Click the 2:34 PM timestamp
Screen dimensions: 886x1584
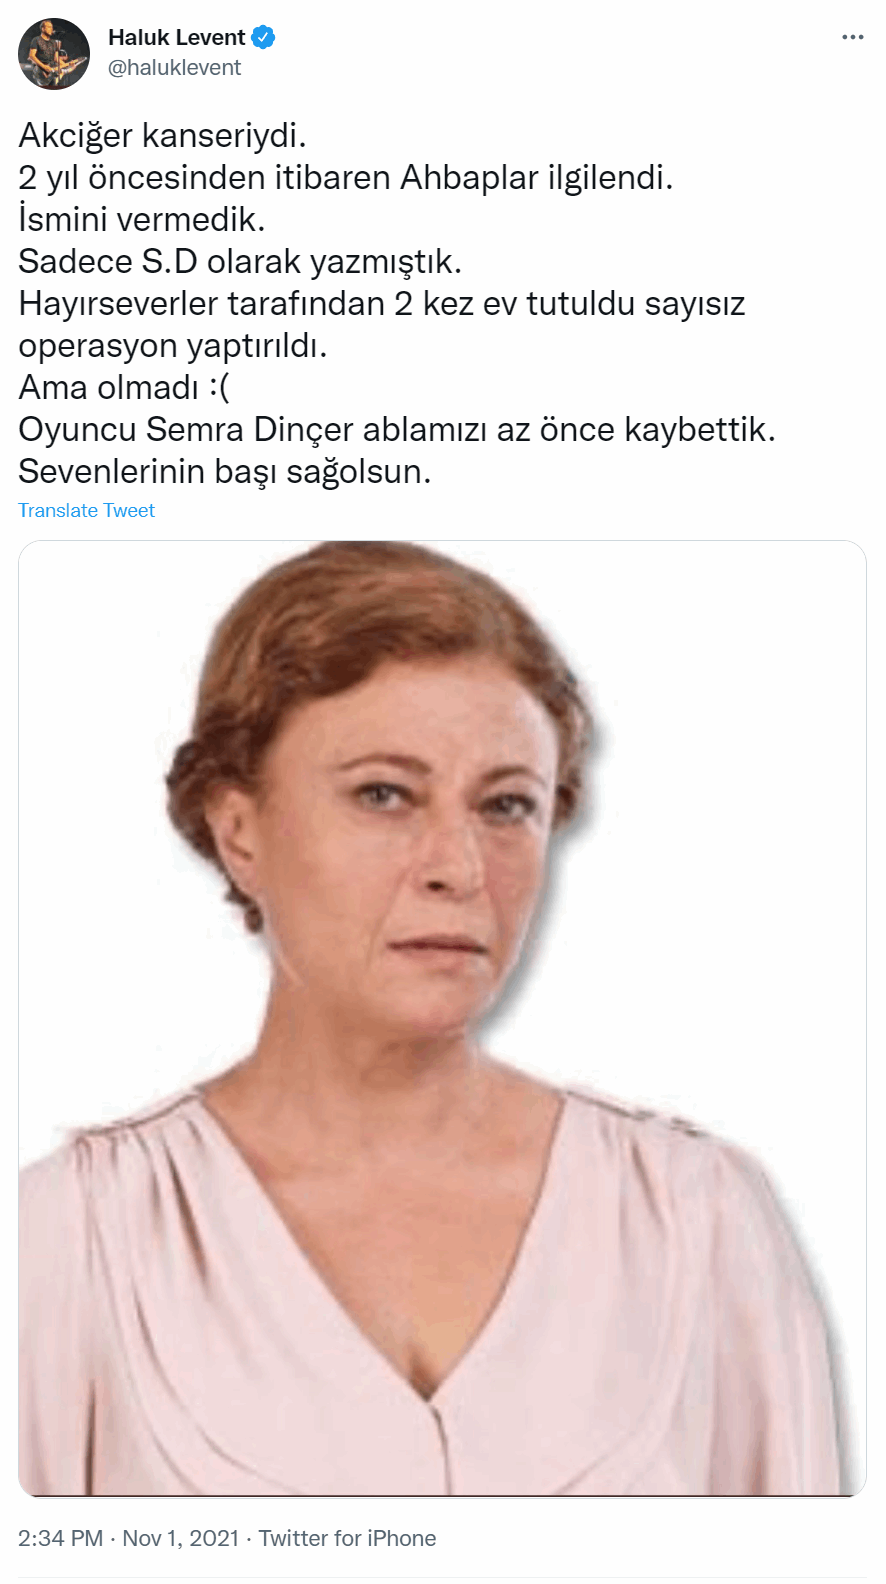click(x=60, y=1538)
